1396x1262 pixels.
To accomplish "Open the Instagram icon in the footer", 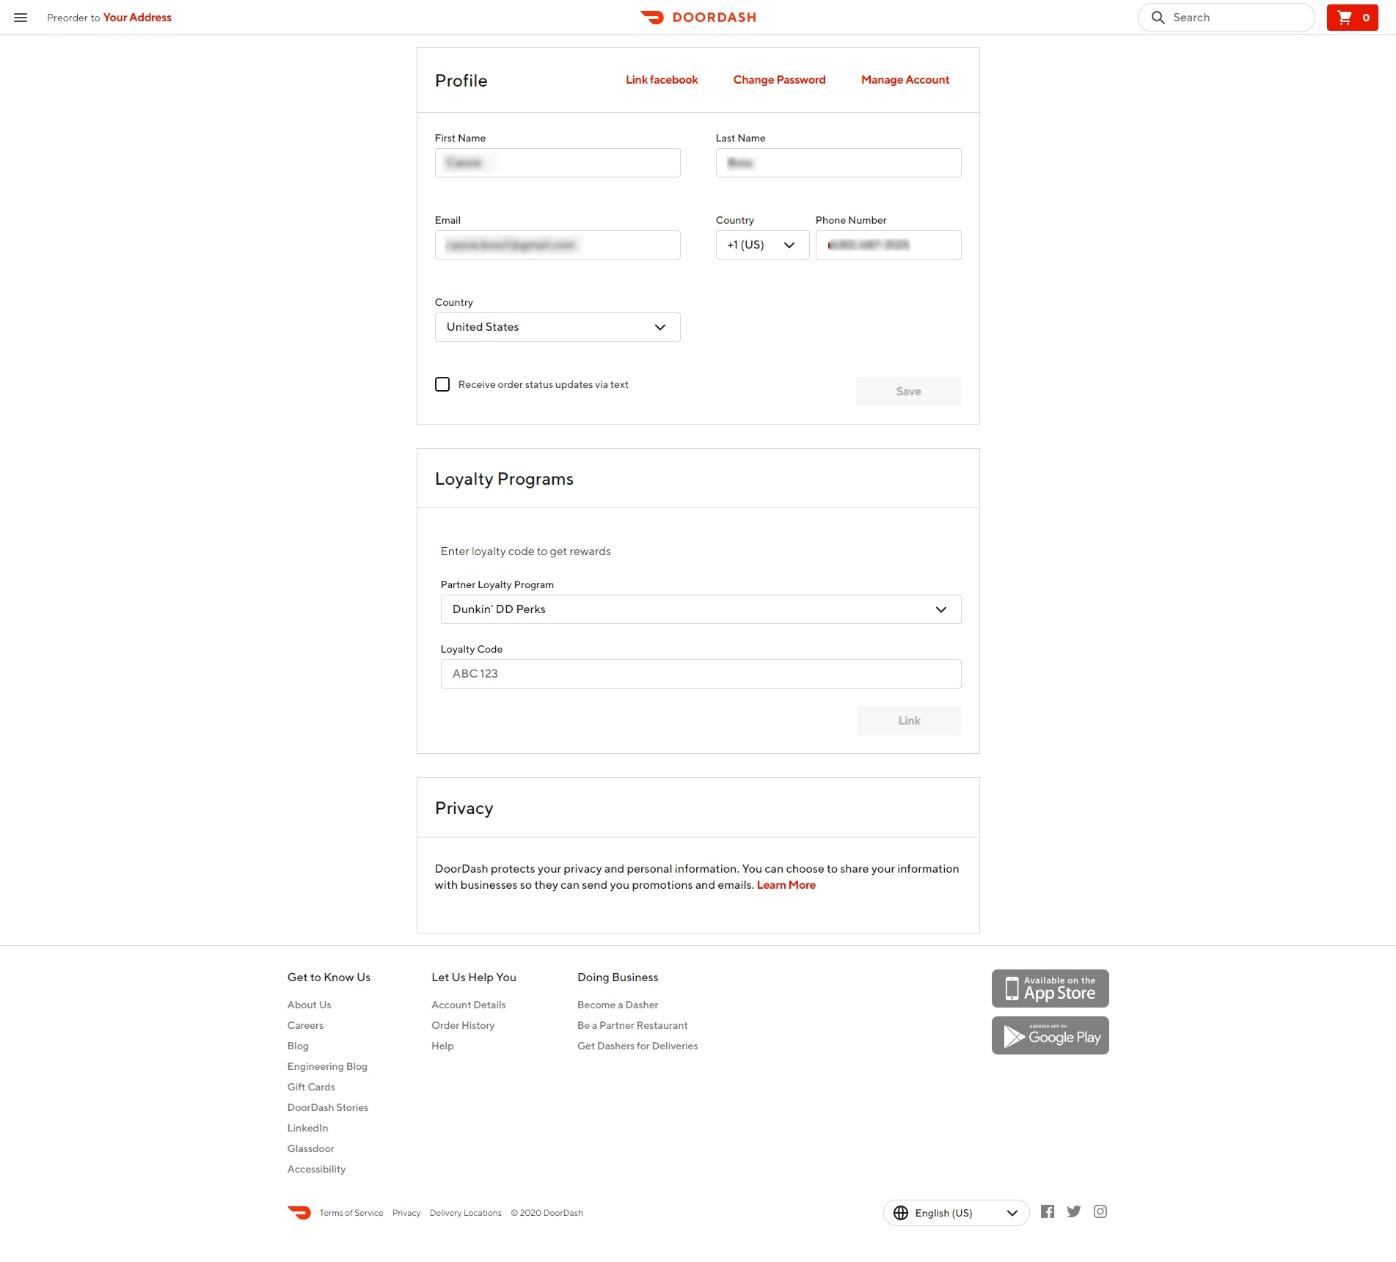I will tap(1100, 1211).
